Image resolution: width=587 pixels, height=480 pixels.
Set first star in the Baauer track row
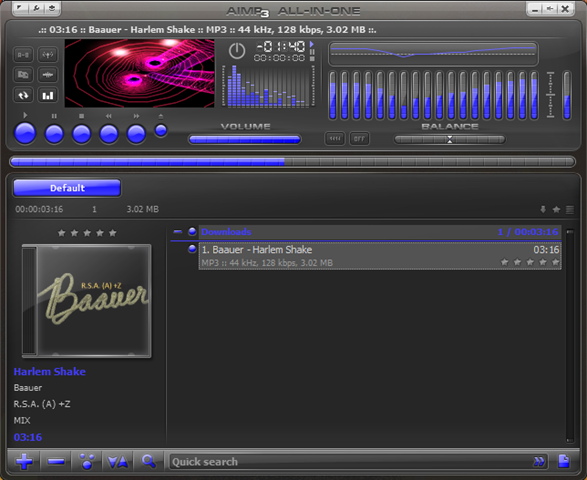(x=505, y=262)
